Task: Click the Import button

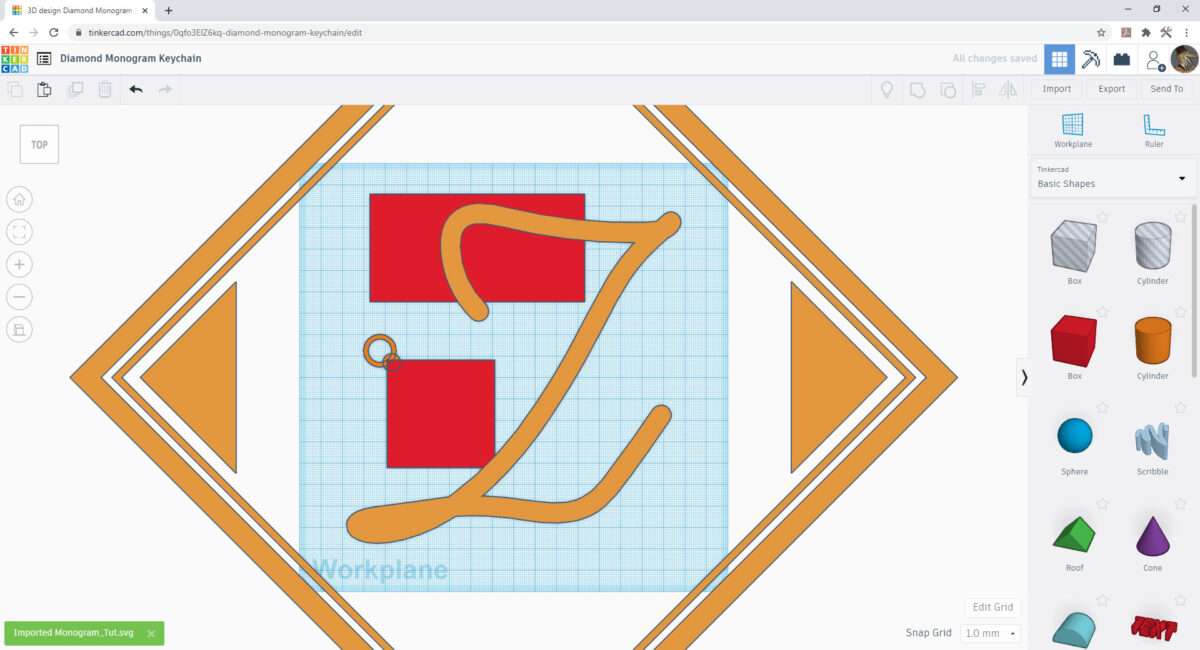Action: [x=1055, y=89]
